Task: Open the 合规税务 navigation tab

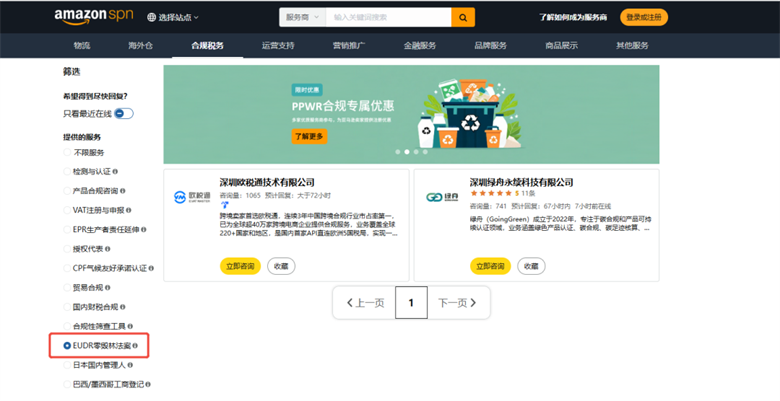Action: [x=207, y=45]
